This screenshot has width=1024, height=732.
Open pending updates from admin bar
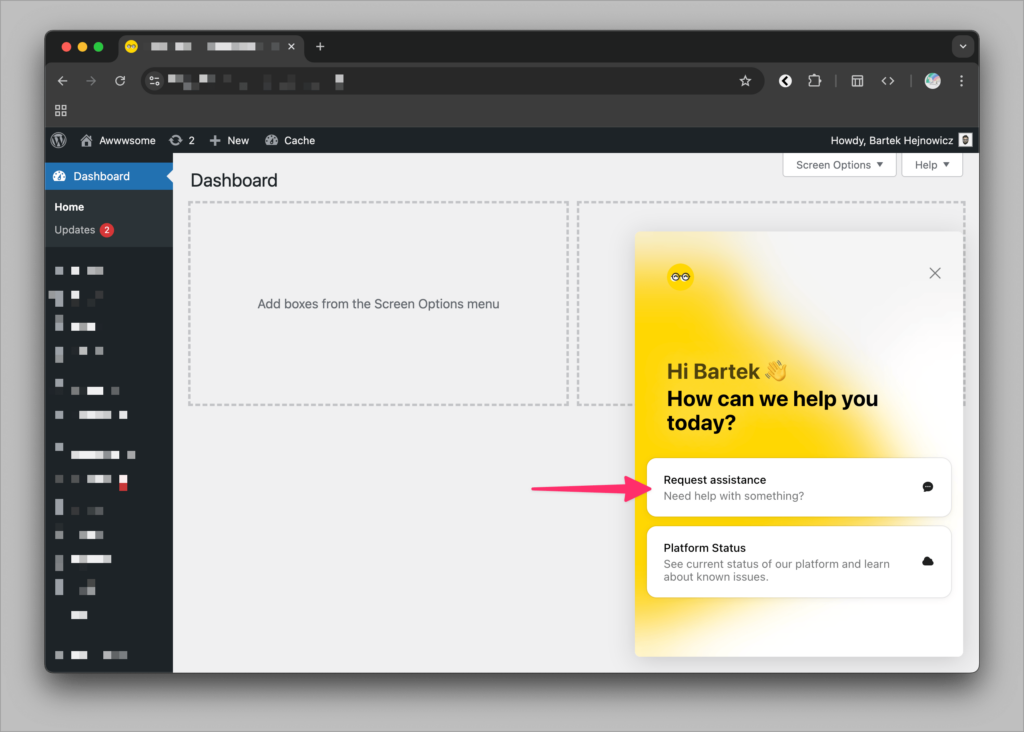[182, 141]
